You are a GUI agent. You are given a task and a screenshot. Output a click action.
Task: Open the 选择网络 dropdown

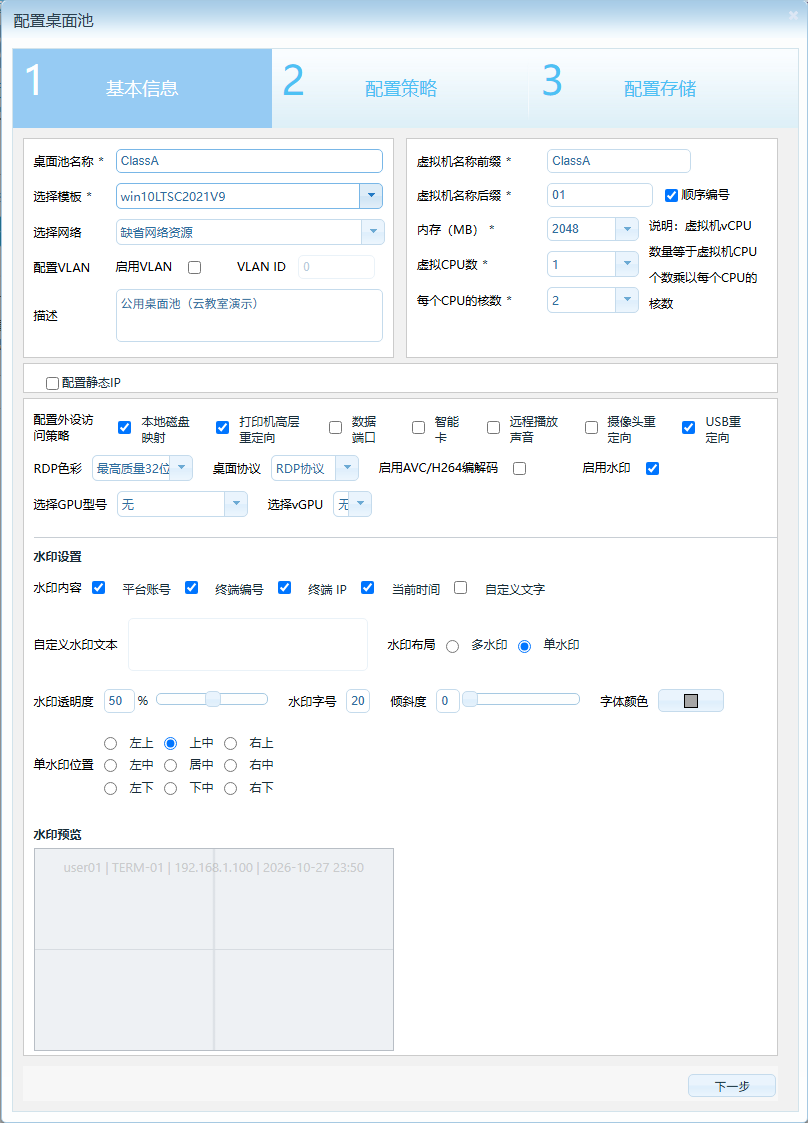pos(372,232)
